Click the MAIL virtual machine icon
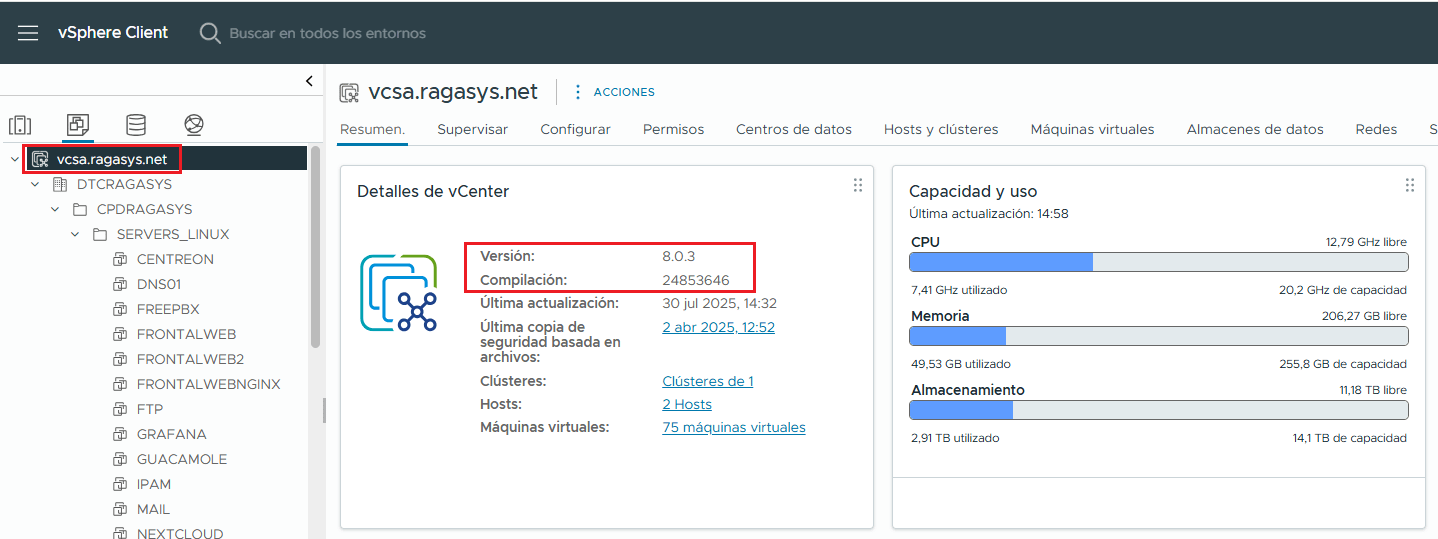Image resolution: width=1438 pixels, height=539 pixels. click(x=120, y=509)
